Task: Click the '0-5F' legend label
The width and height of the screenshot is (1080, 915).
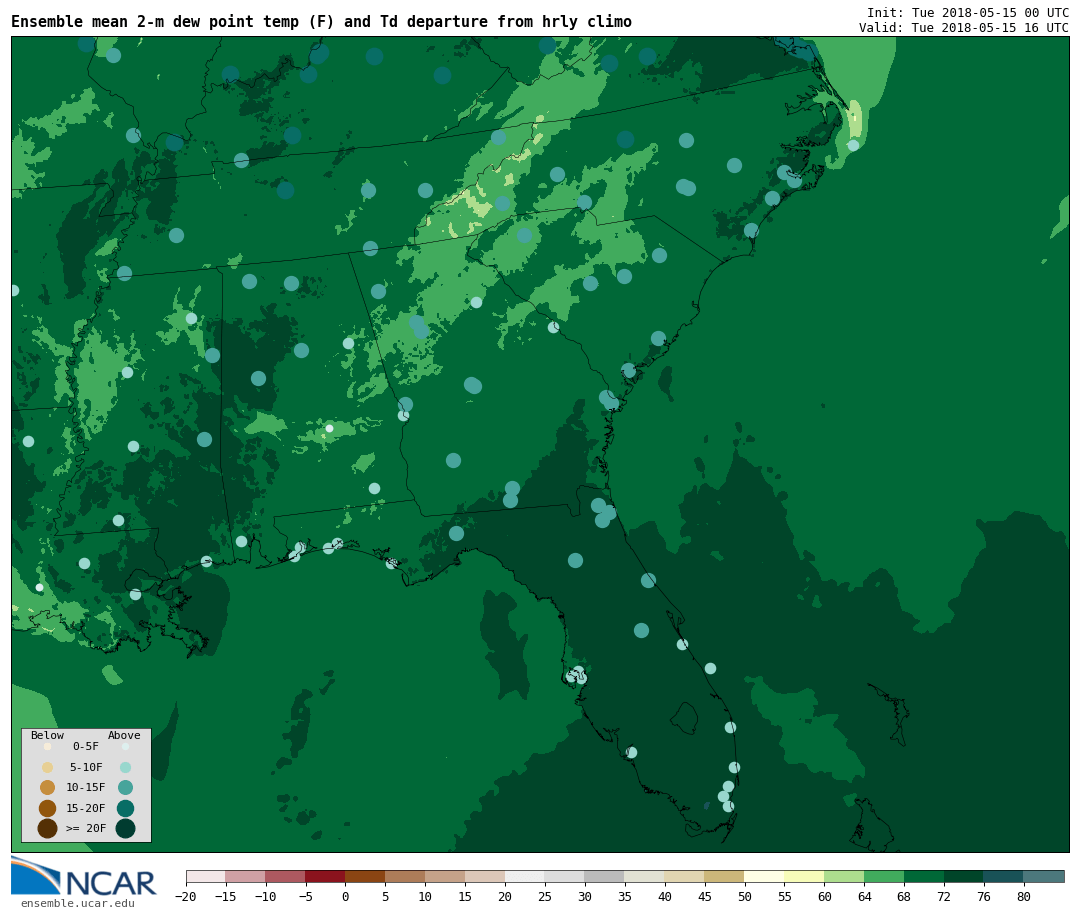Action: pyautogui.click(x=86, y=746)
